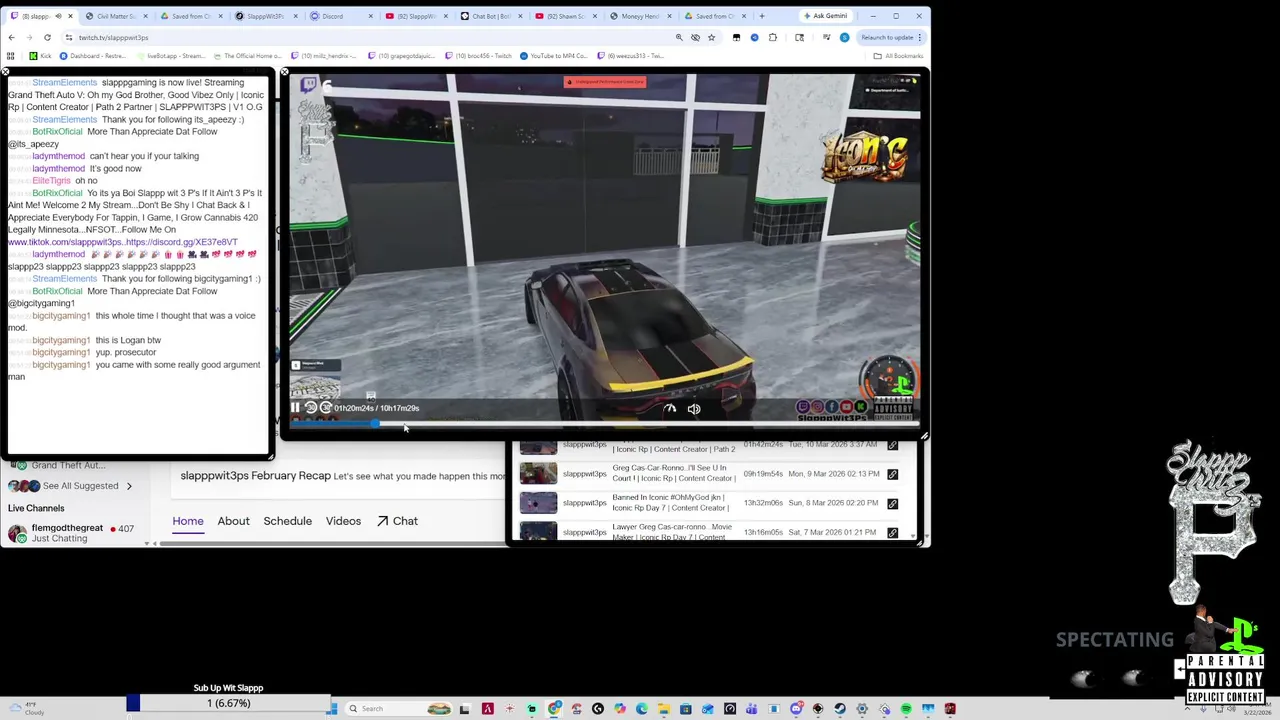1280x720 pixels.
Task: Open the pop-out Chat link
Action: pyautogui.click(x=397, y=521)
